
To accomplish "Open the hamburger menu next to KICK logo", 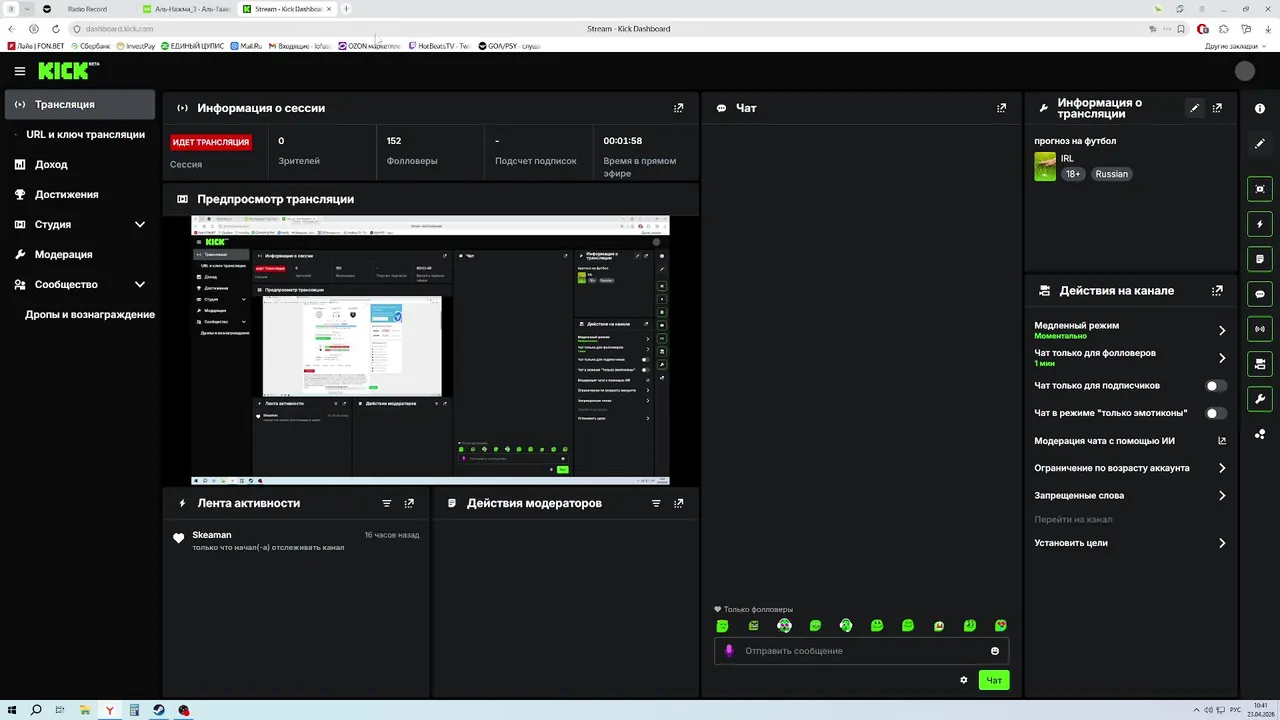I will (x=19, y=71).
